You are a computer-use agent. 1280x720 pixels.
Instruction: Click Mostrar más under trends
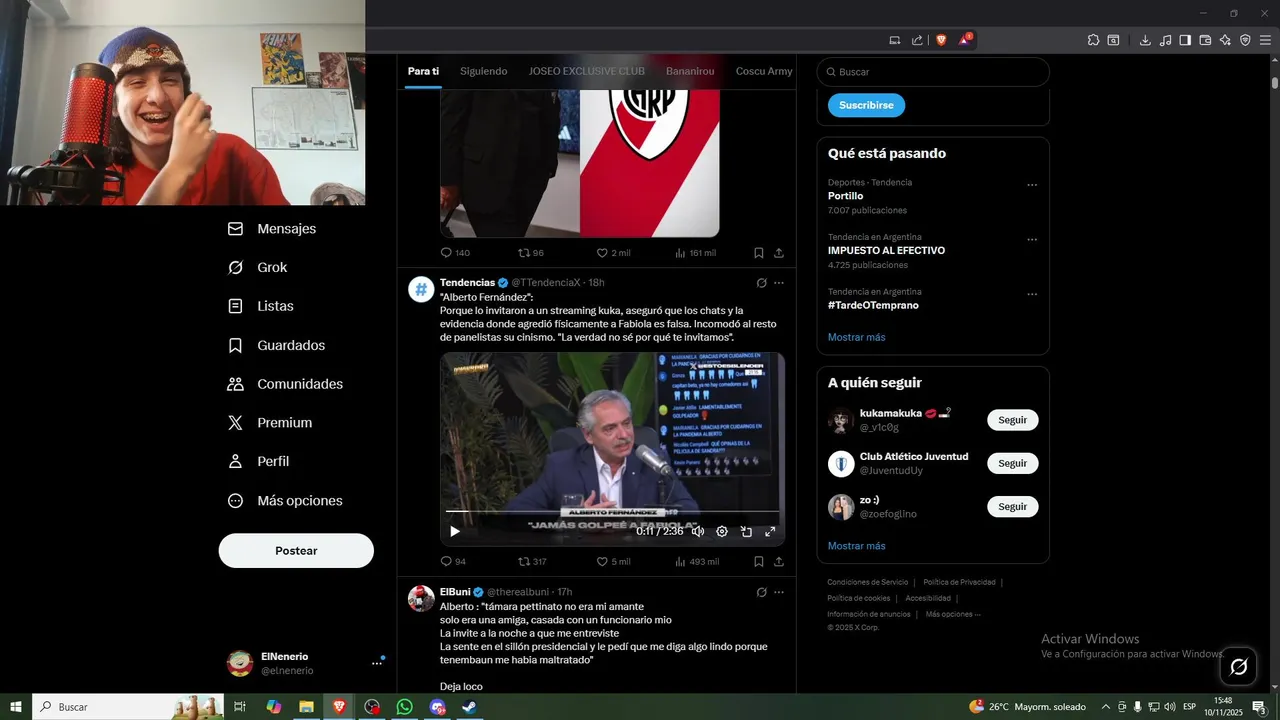pyautogui.click(x=856, y=338)
